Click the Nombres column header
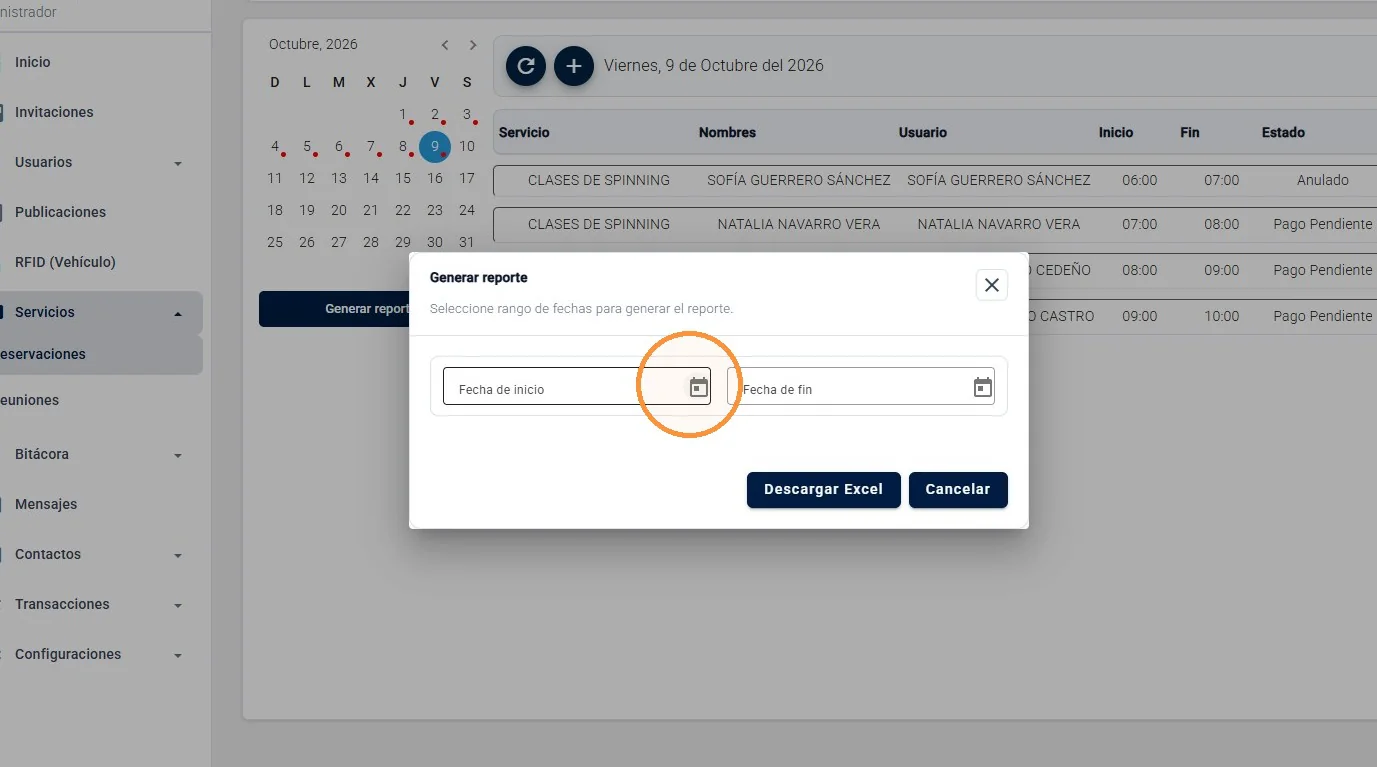1377x767 pixels. [727, 132]
